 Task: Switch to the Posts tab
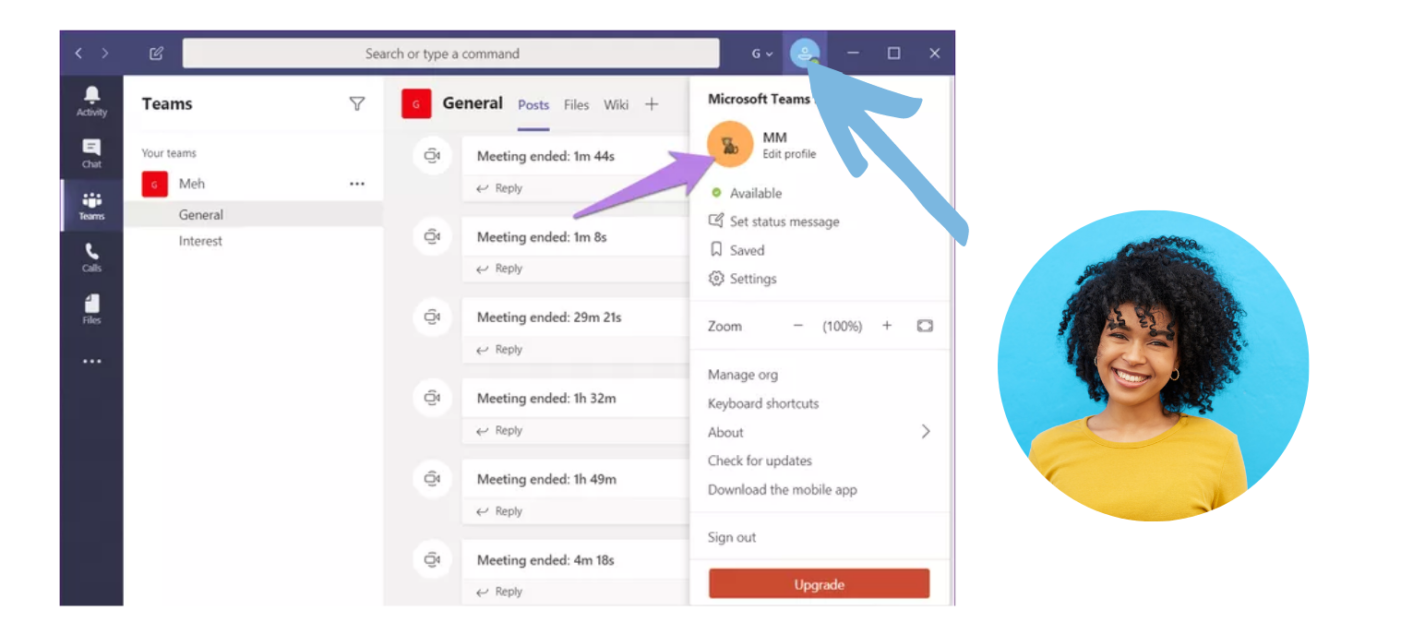tap(534, 105)
